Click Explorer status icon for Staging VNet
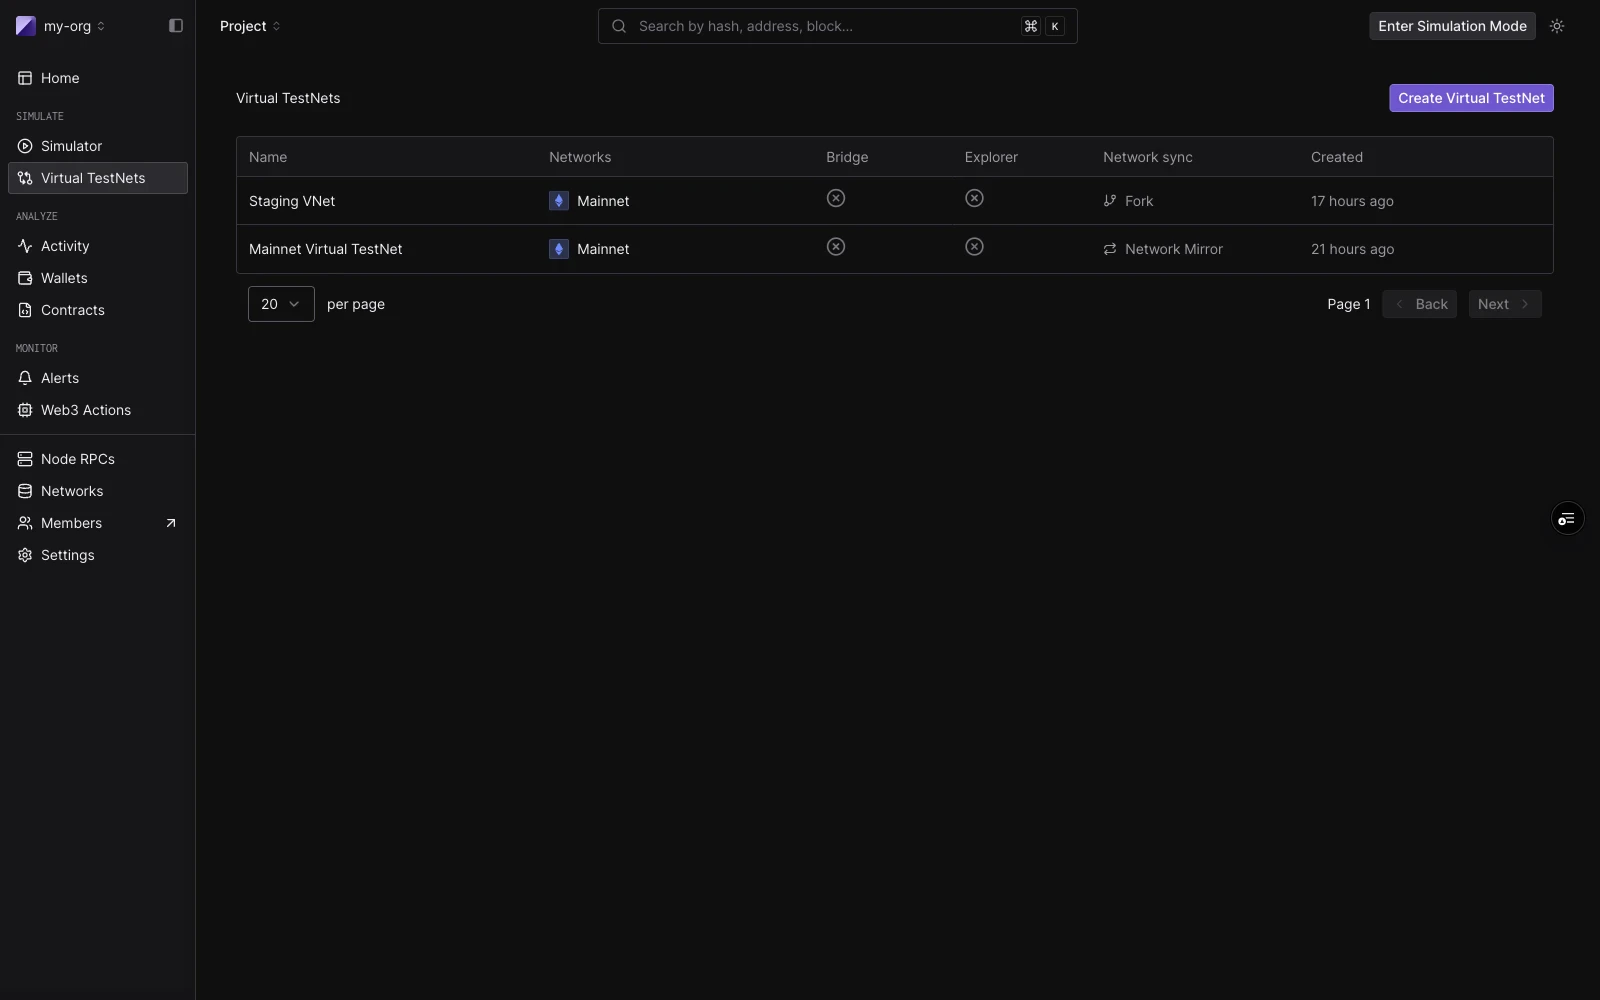Viewport: 1600px width, 1000px height. click(974, 199)
